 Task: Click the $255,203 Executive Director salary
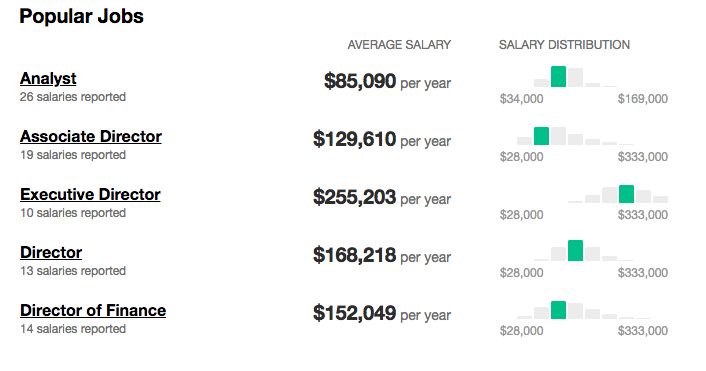pos(354,197)
